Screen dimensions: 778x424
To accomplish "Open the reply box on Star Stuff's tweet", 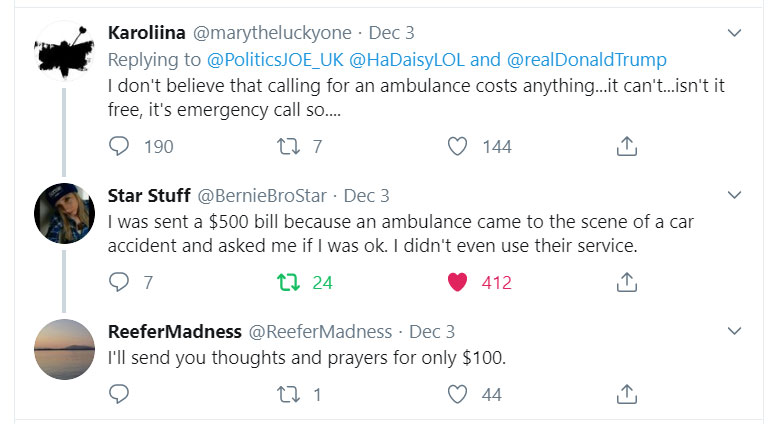I will 119,283.
